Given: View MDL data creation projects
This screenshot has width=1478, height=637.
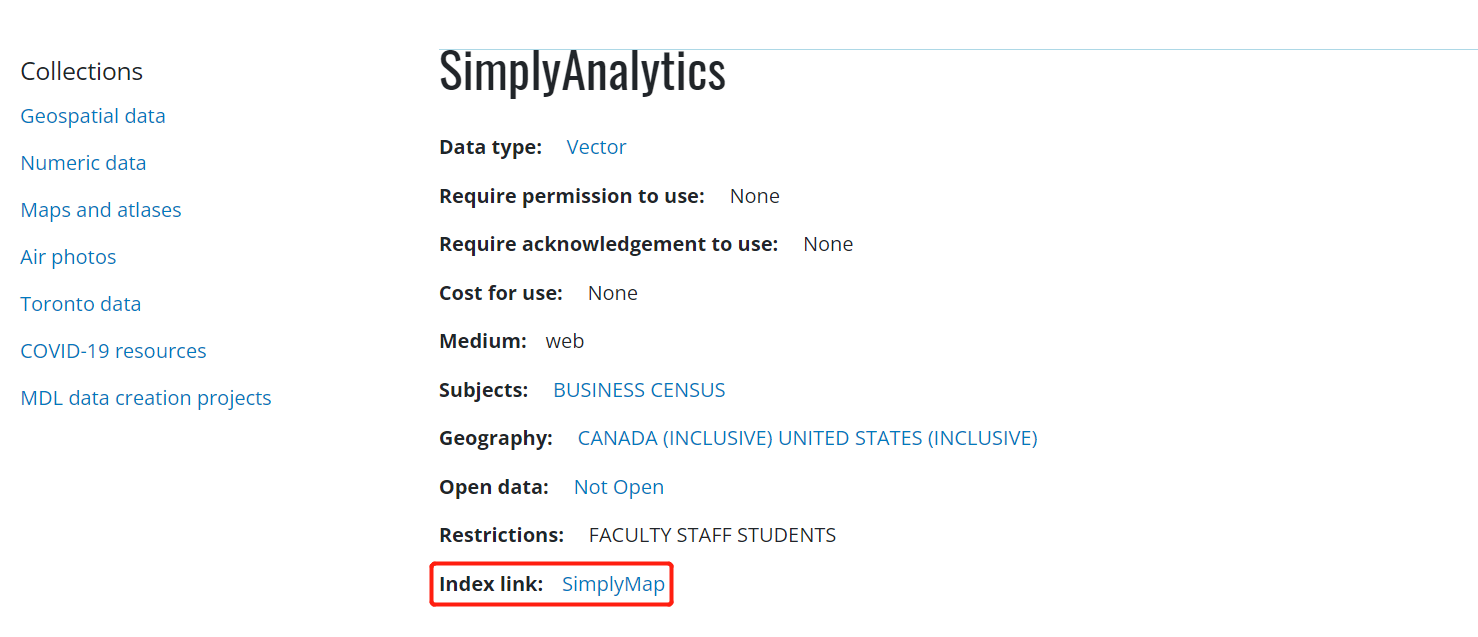Looking at the screenshot, I should [145, 397].
